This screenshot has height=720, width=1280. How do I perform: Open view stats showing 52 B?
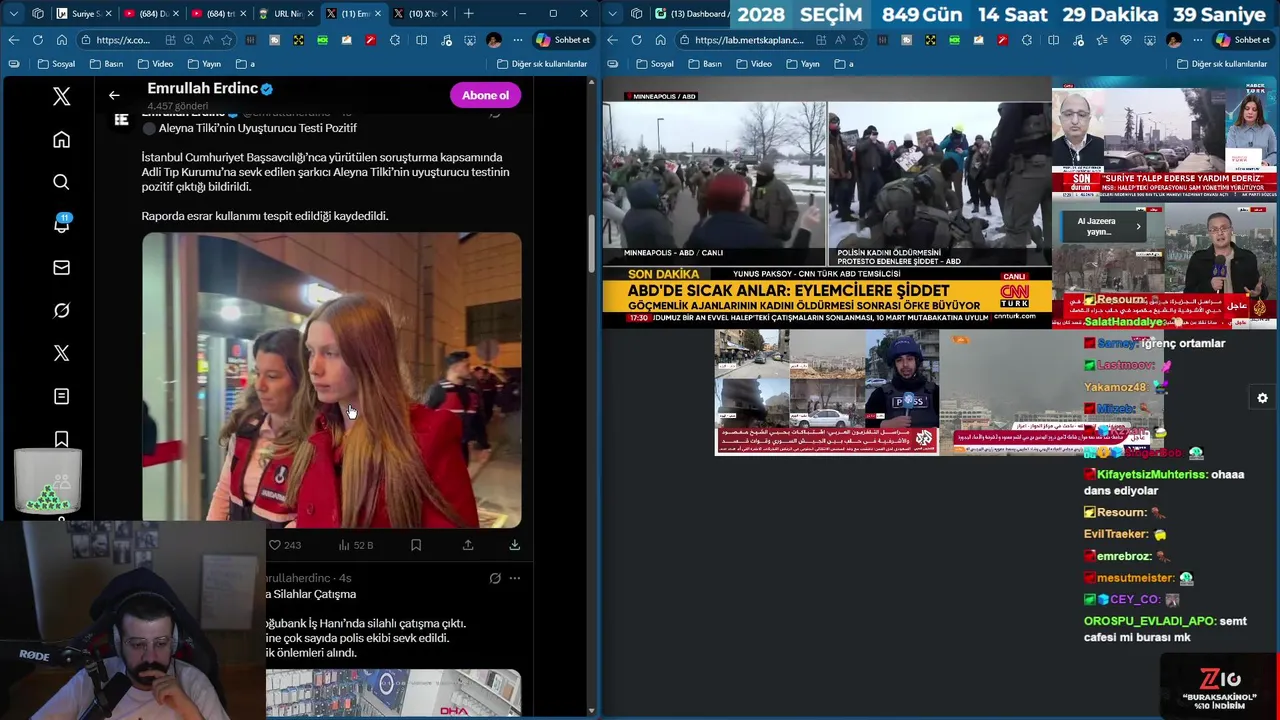click(355, 545)
